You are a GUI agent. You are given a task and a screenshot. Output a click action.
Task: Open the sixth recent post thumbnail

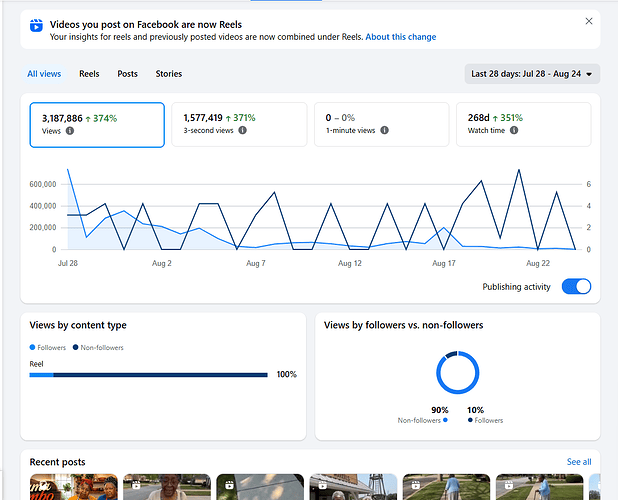tap(539, 487)
